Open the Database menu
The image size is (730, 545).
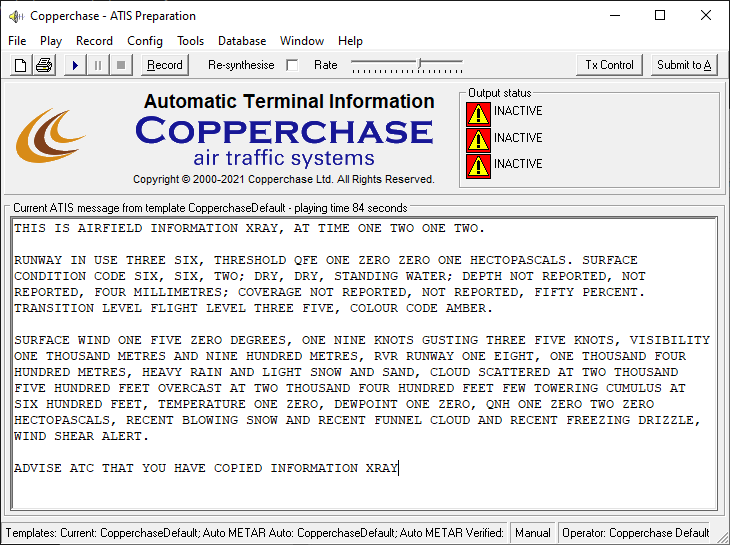[242, 41]
